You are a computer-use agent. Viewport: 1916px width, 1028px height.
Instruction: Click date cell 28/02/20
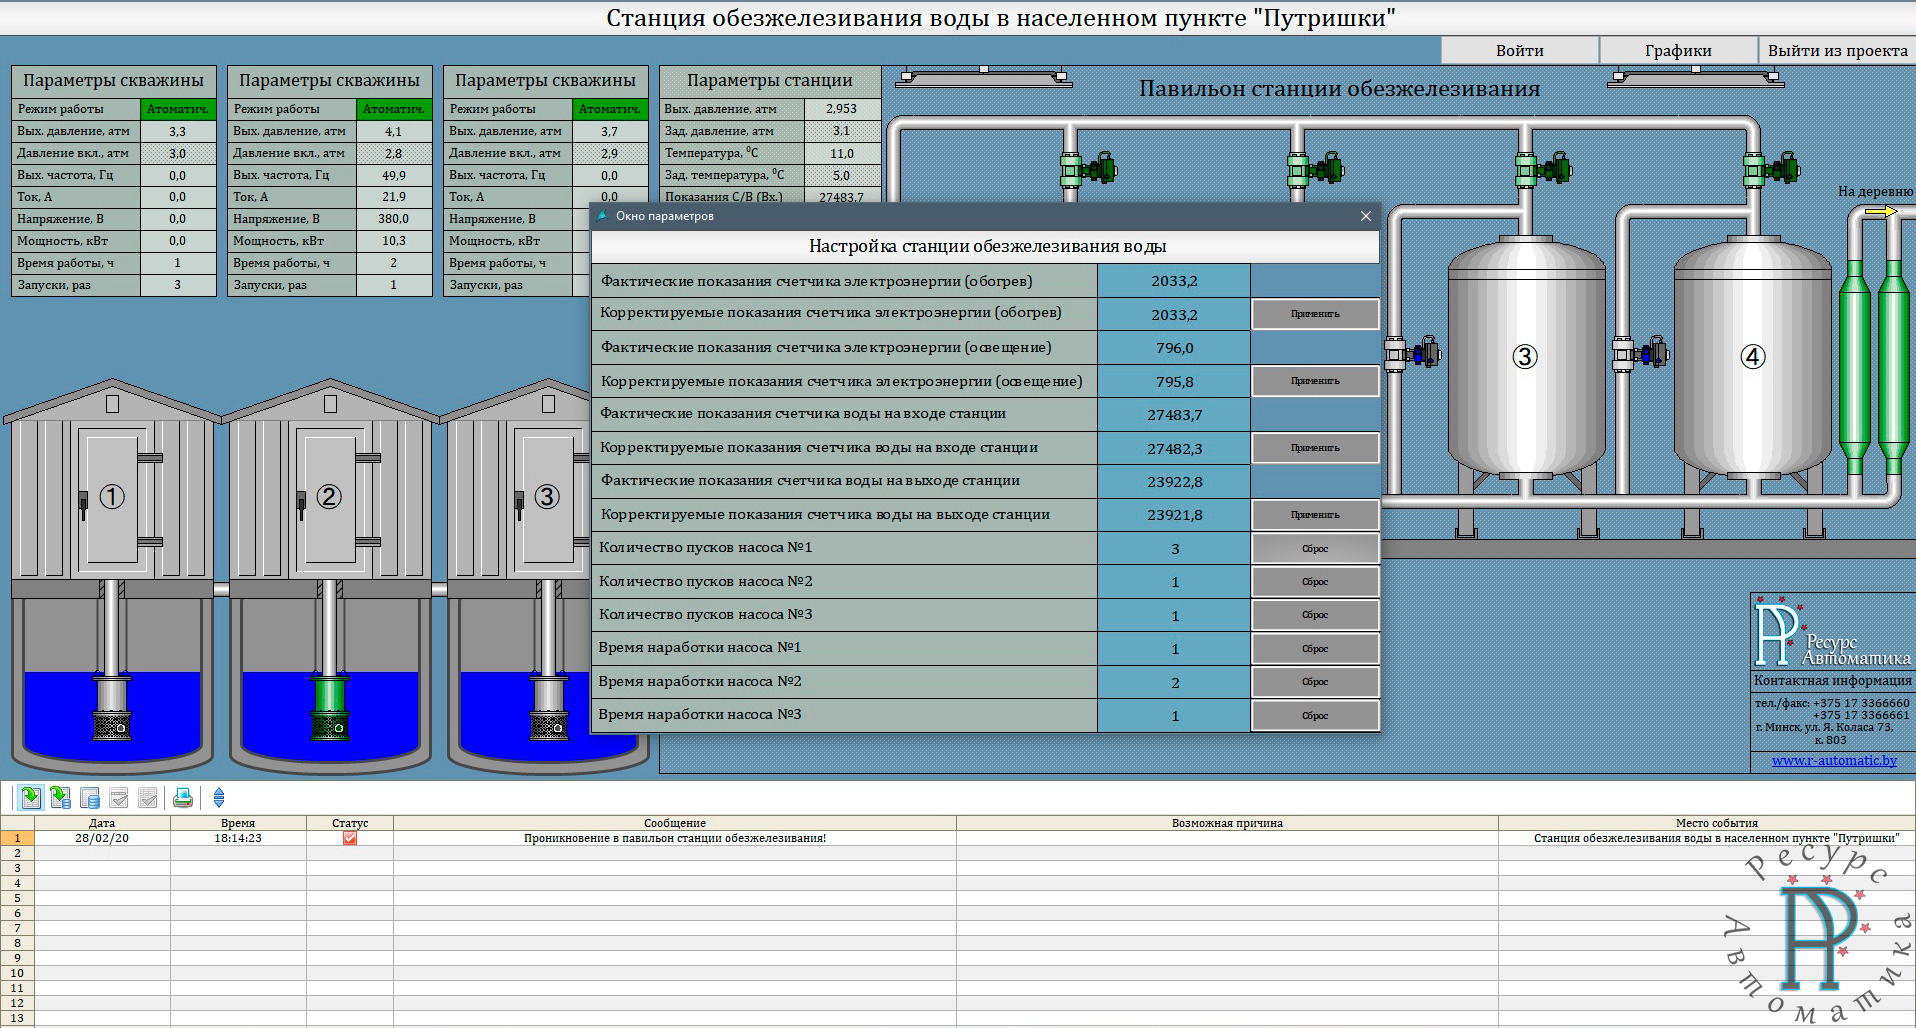point(102,838)
